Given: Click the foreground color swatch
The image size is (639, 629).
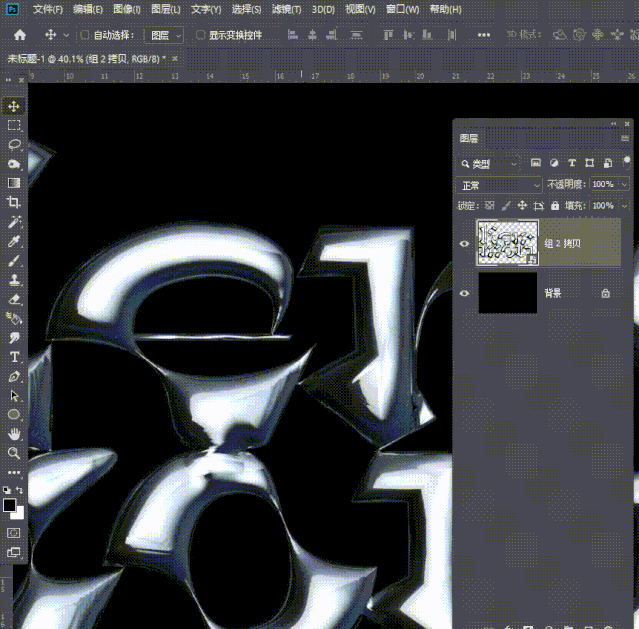Looking at the screenshot, I should (x=9, y=505).
